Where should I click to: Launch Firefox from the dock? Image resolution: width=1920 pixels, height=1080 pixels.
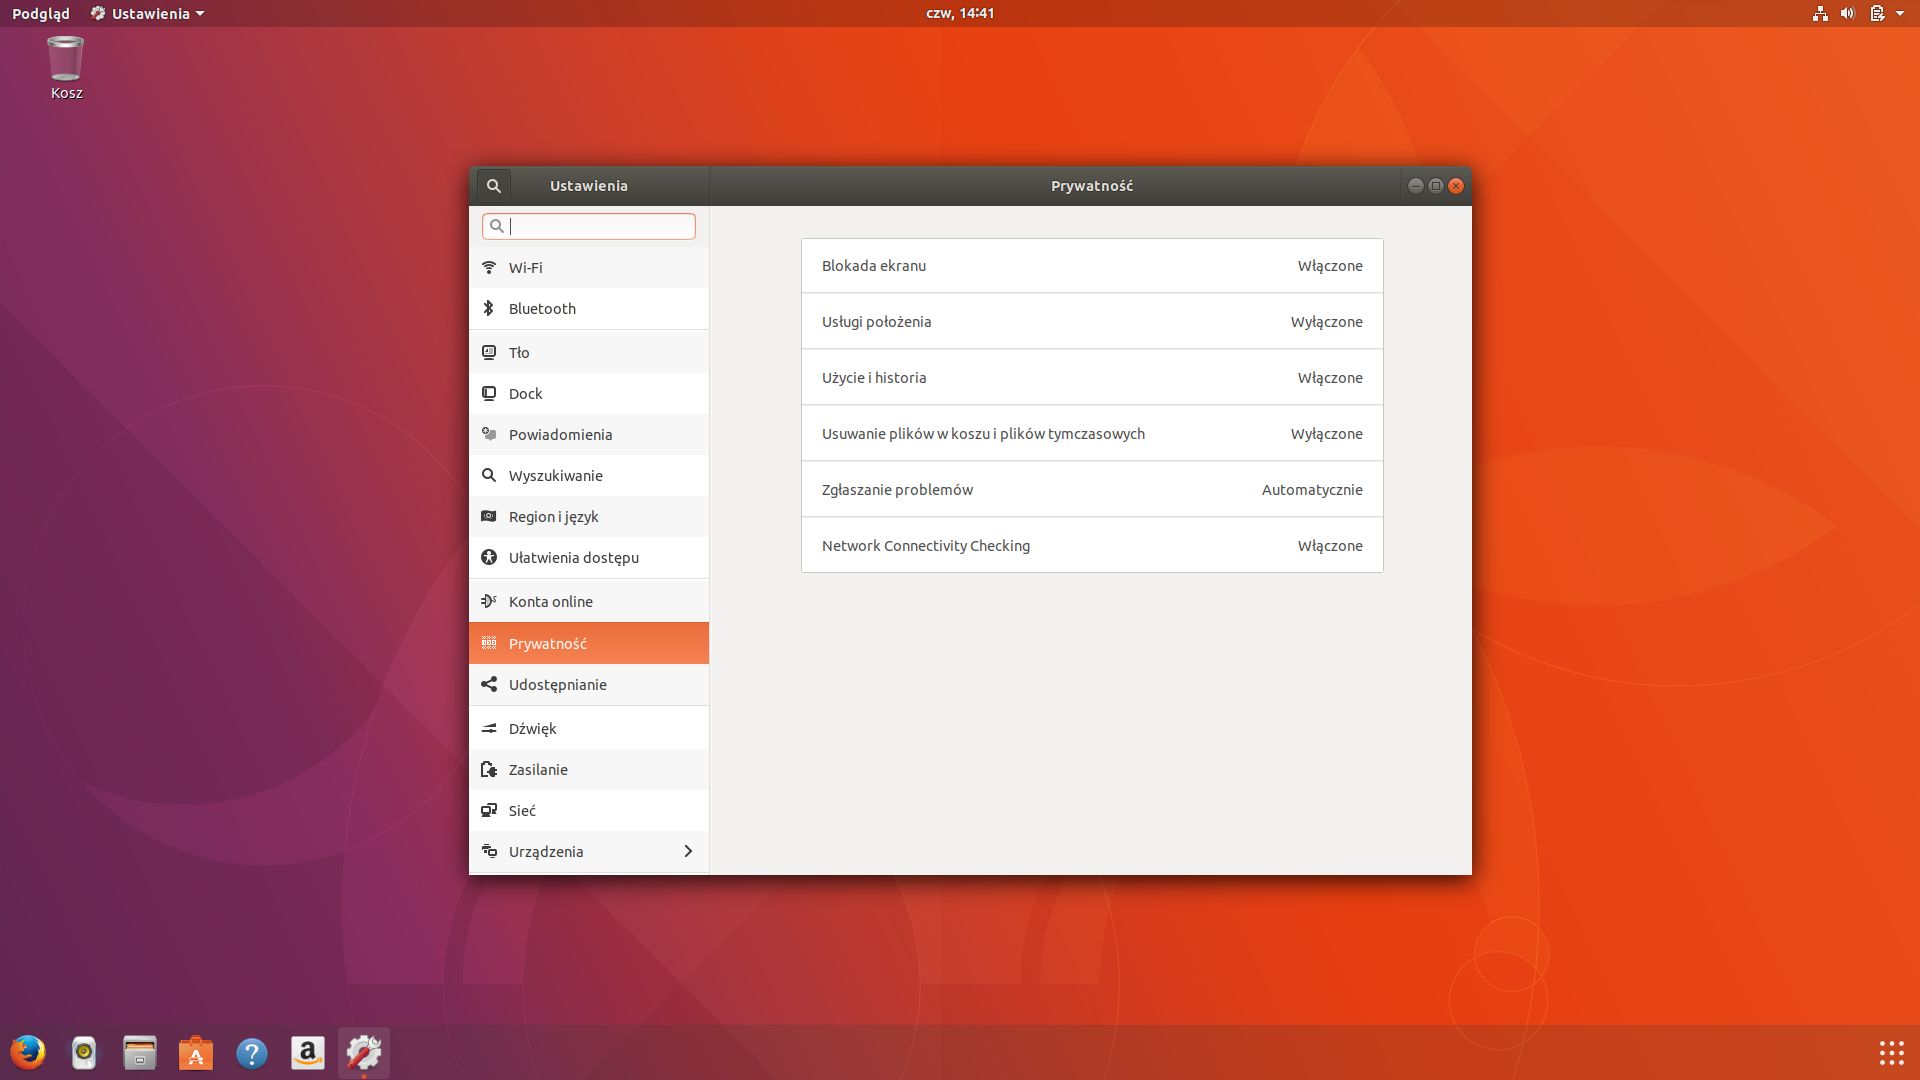(28, 1052)
